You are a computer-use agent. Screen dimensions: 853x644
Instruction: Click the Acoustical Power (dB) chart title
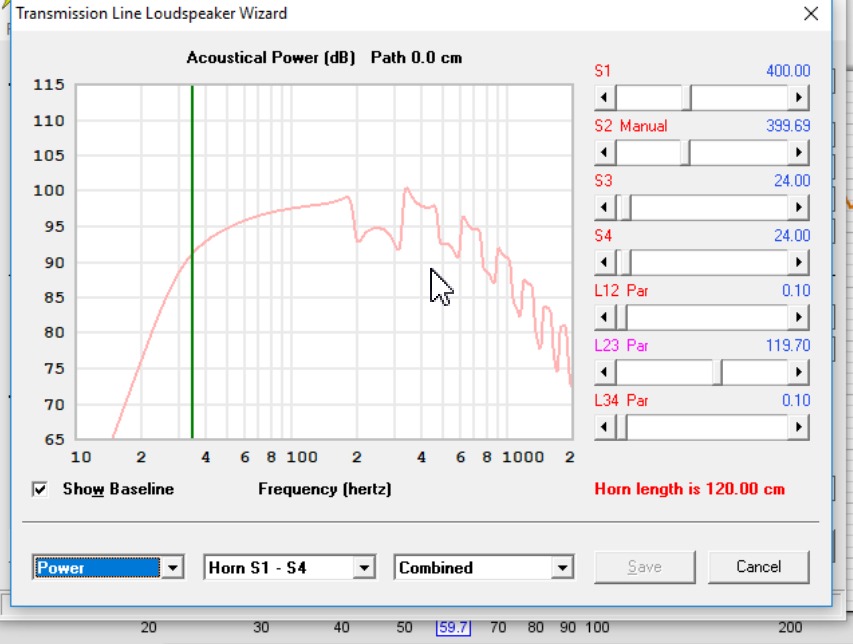pos(270,58)
